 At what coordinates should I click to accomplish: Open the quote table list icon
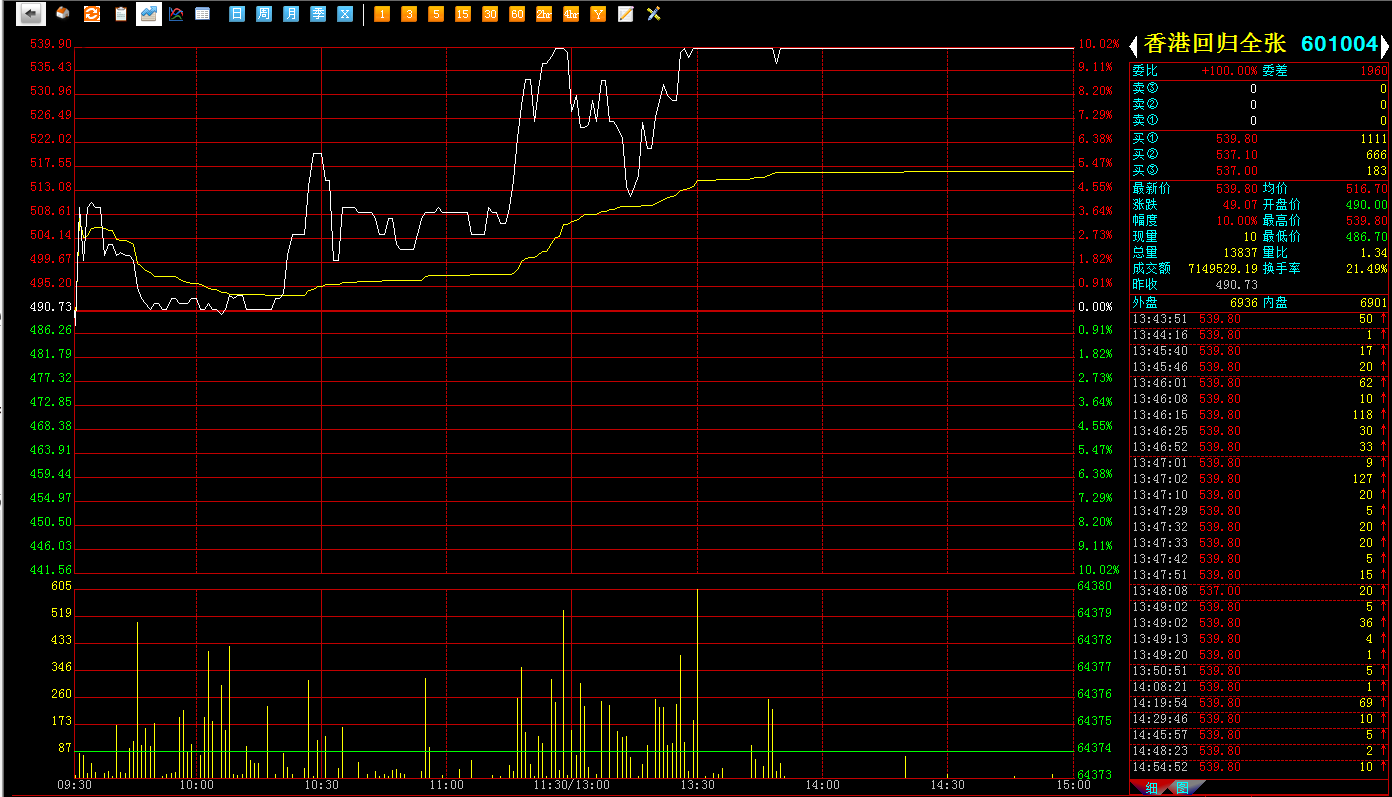[203, 14]
